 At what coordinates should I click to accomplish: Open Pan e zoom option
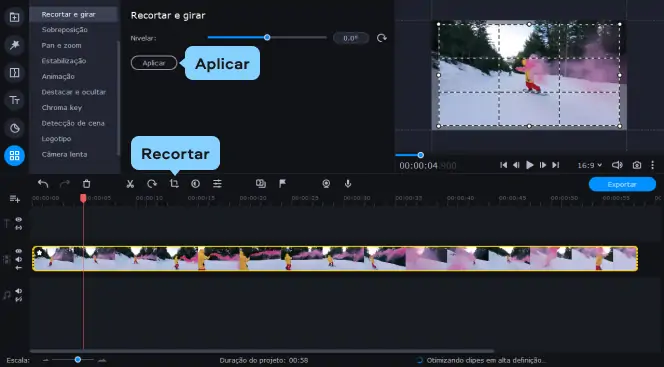61,45
